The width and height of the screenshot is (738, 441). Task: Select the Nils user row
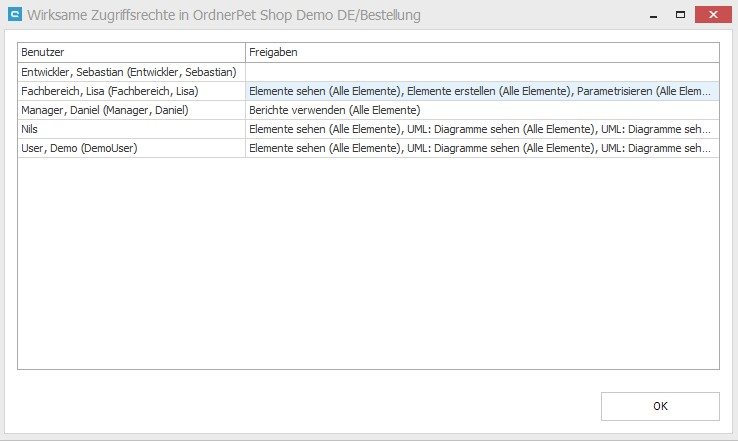[x=30, y=129]
